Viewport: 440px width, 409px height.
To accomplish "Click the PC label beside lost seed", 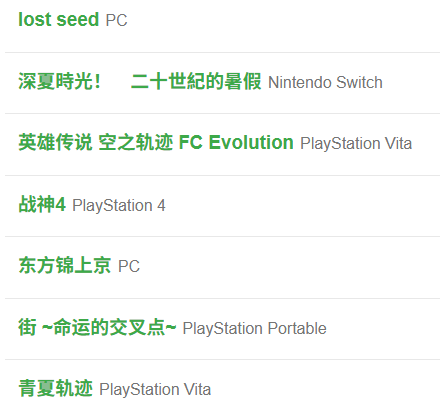I will pyautogui.click(x=116, y=20).
